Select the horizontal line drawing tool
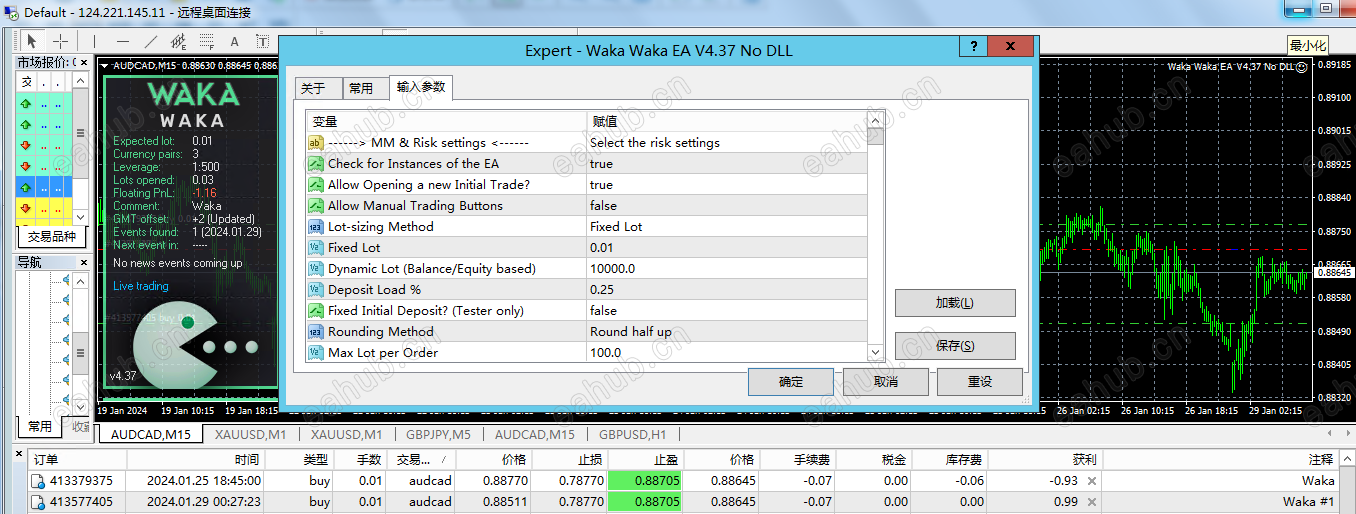 (x=123, y=41)
